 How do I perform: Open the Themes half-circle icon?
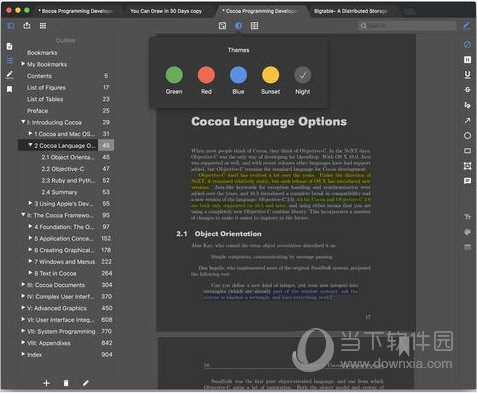pos(238,26)
